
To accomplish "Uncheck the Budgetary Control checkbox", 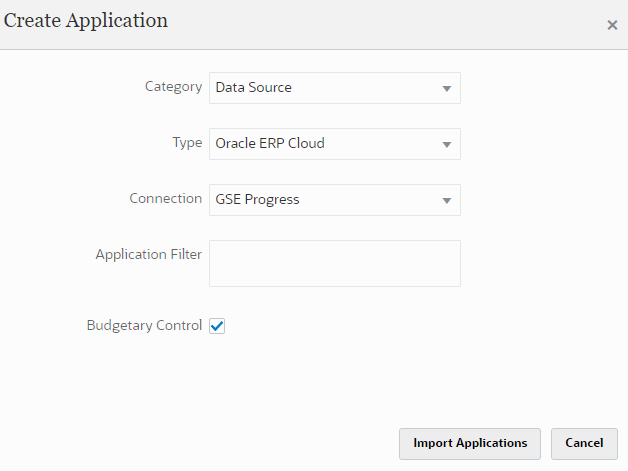I will point(217,326).
